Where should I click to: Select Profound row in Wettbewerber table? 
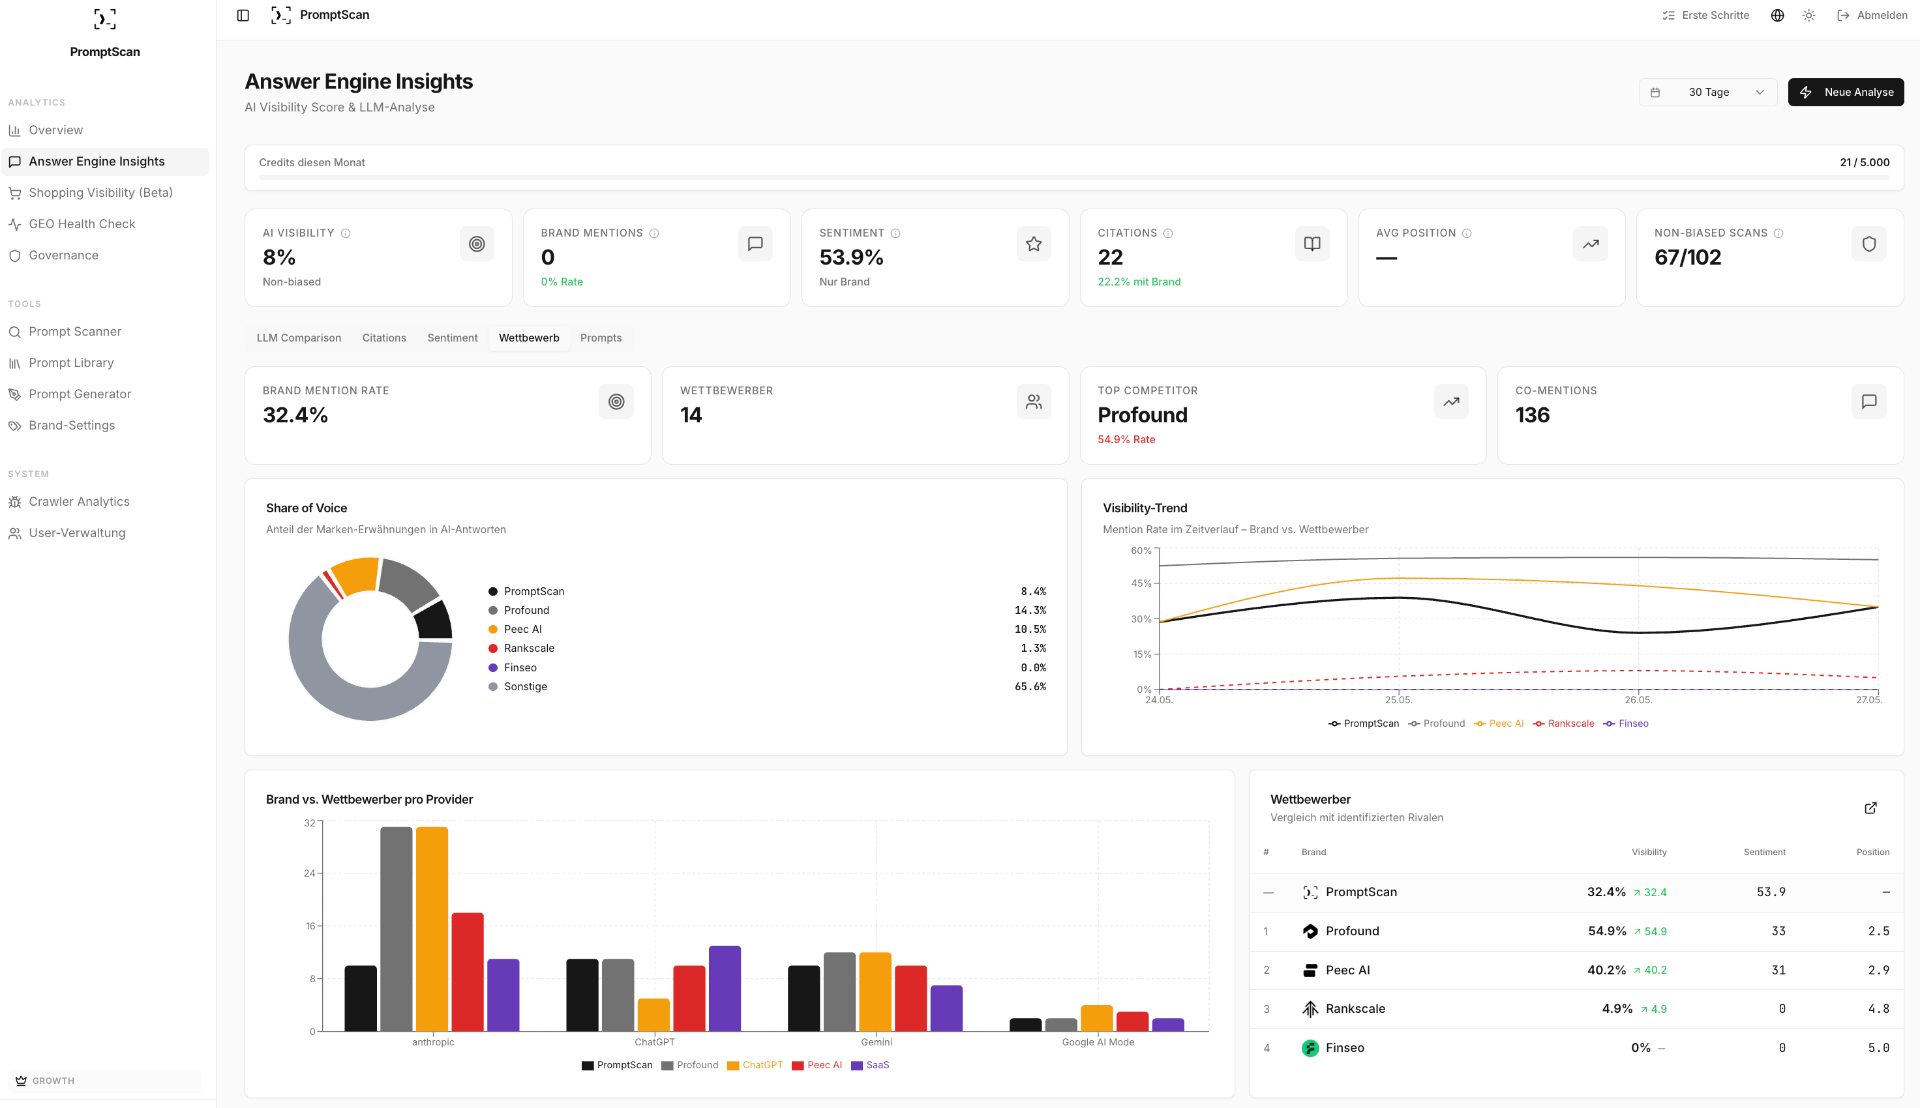click(x=1576, y=932)
